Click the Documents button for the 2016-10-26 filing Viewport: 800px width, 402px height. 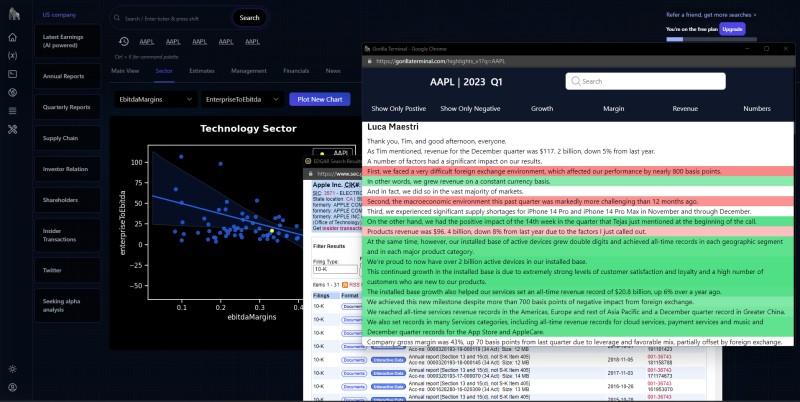click(x=354, y=387)
